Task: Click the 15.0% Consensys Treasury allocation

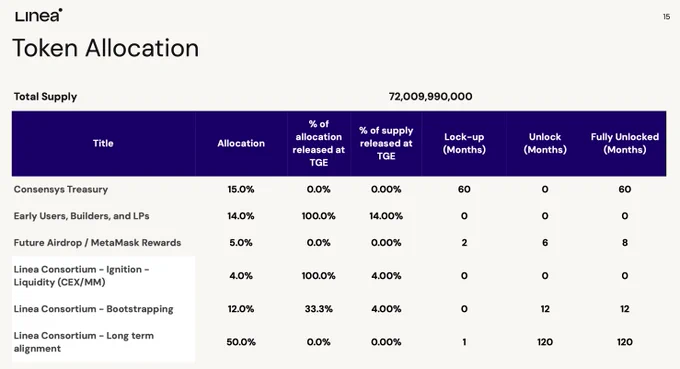Action: pos(241,189)
